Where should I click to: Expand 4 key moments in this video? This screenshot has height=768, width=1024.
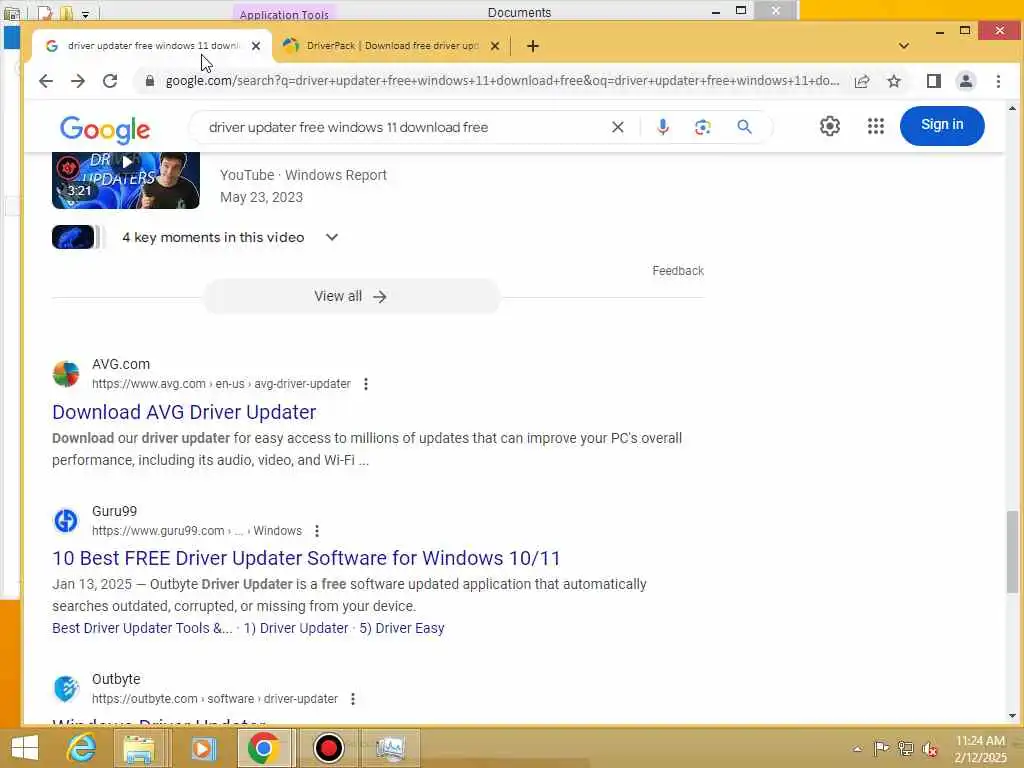pyautogui.click(x=332, y=237)
